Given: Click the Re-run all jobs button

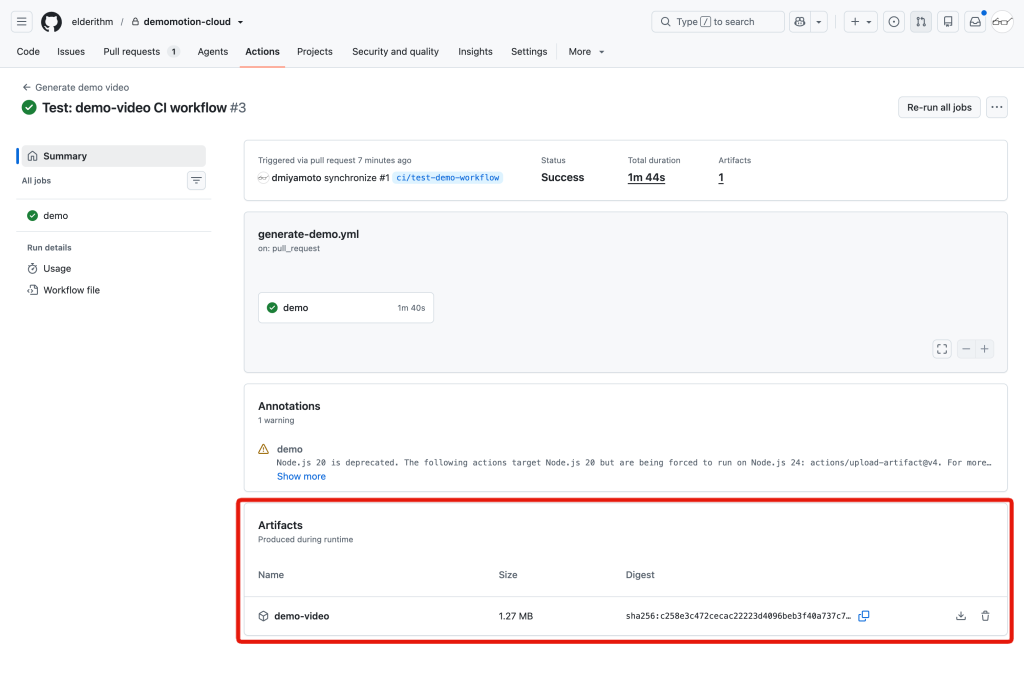Looking at the screenshot, I should click(x=939, y=107).
